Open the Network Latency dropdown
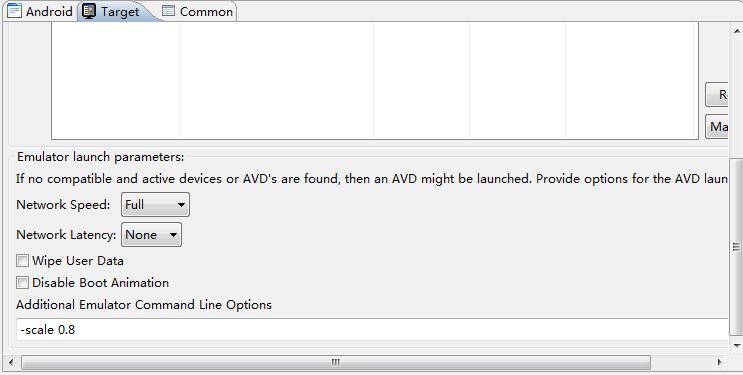Viewport: 743px width, 375px height. coord(151,235)
